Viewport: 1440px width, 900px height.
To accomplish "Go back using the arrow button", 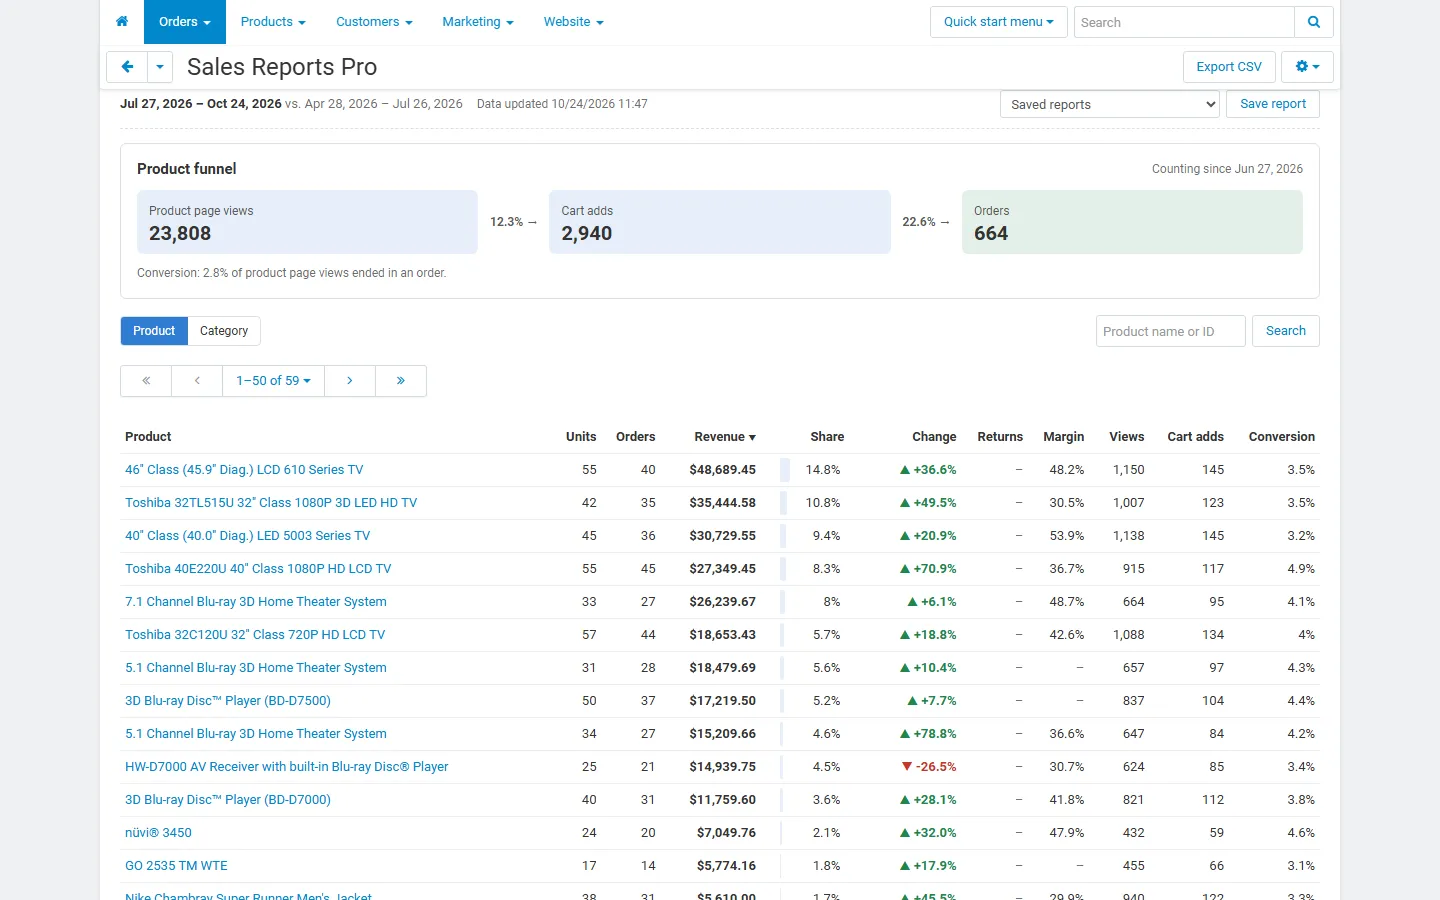I will click(127, 67).
